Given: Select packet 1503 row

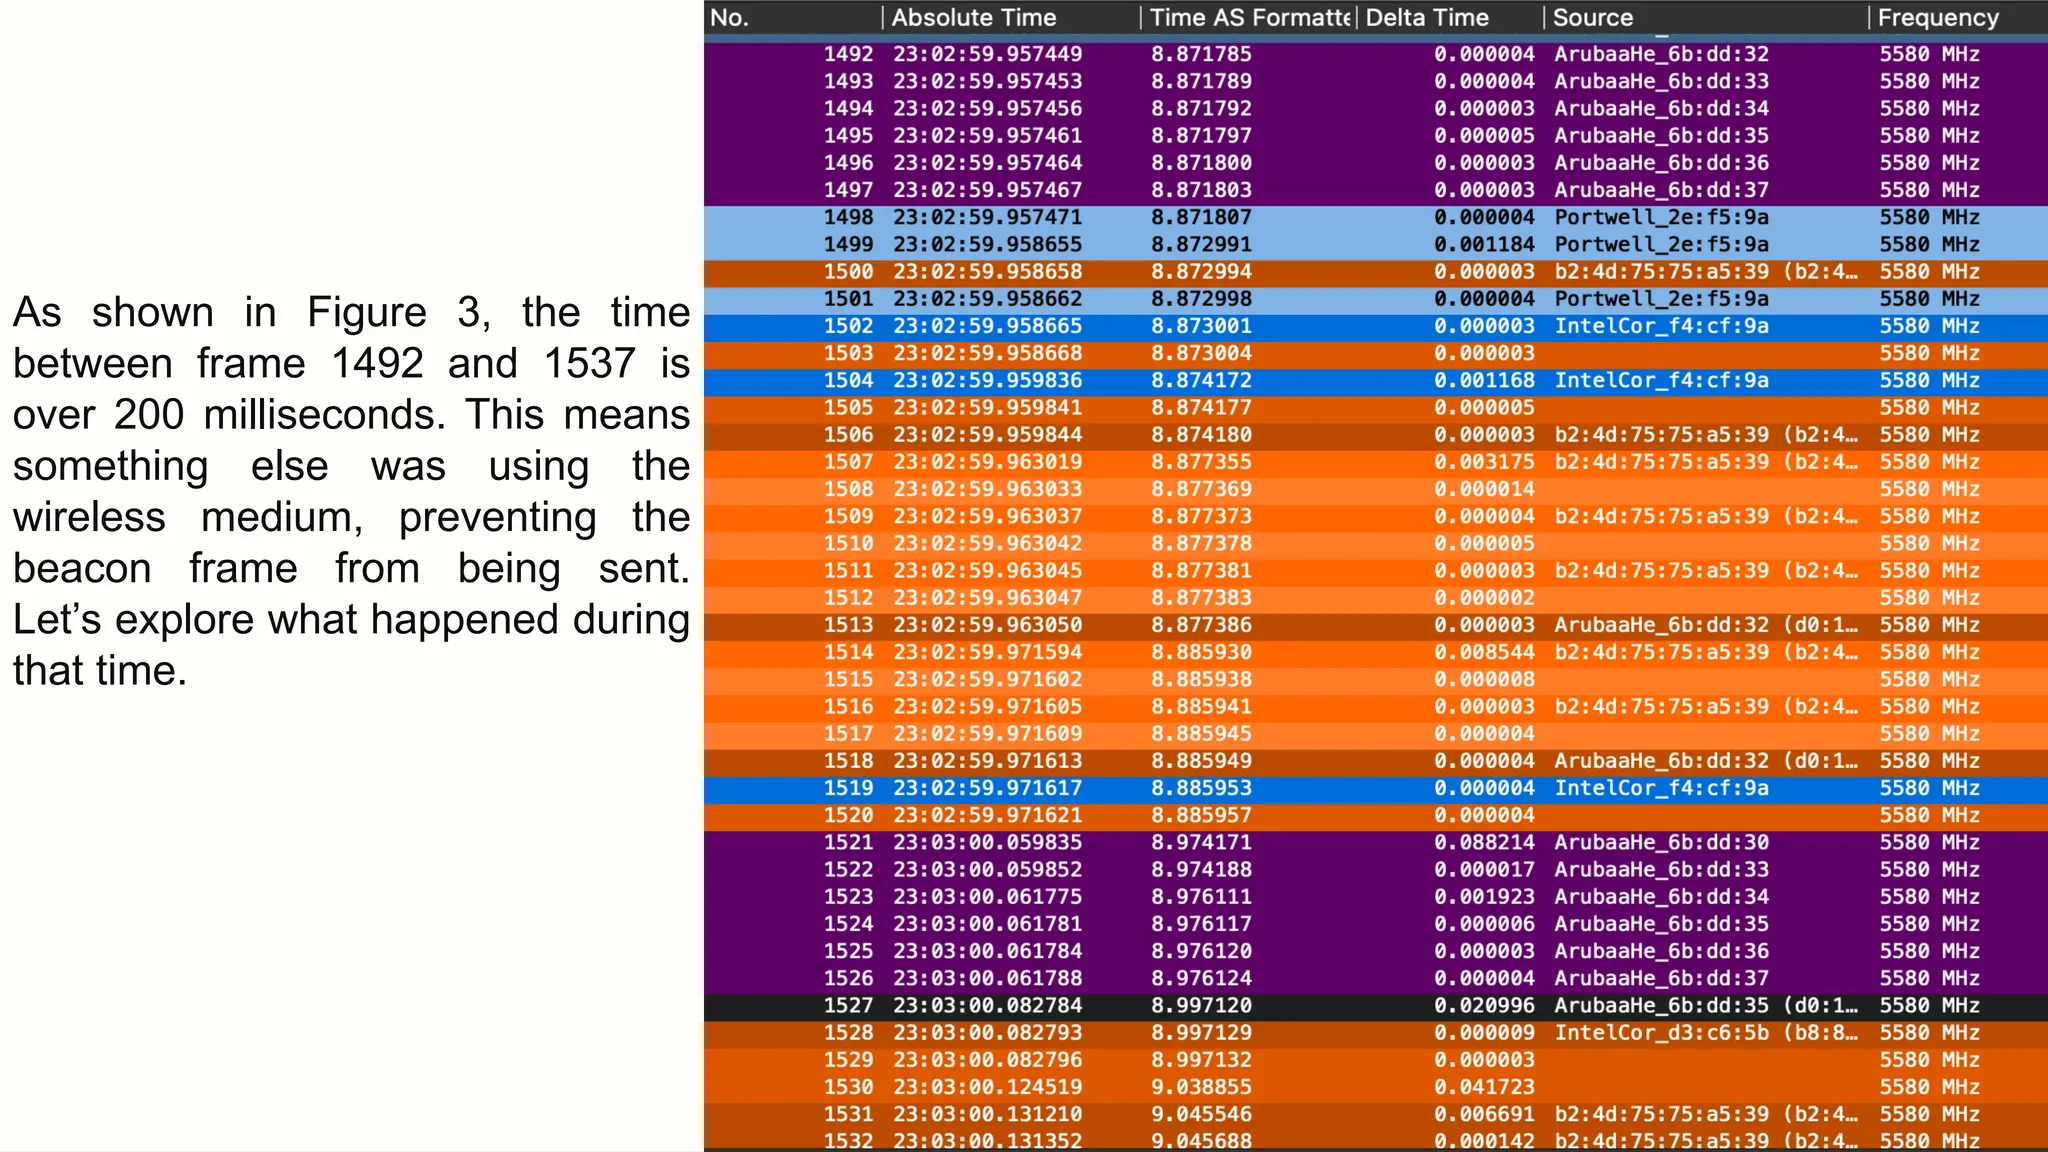Looking at the screenshot, I should coord(1376,353).
